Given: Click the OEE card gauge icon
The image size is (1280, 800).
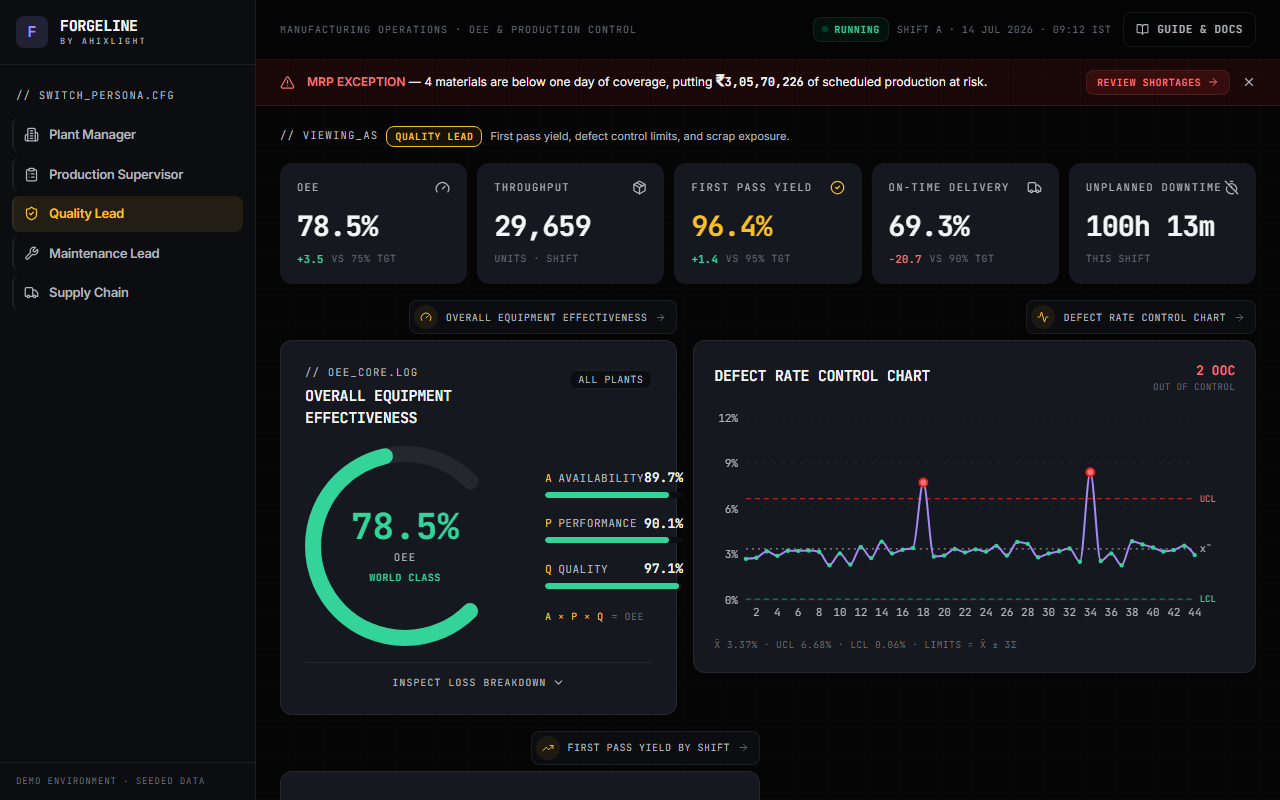Looking at the screenshot, I should pos(443,187).
